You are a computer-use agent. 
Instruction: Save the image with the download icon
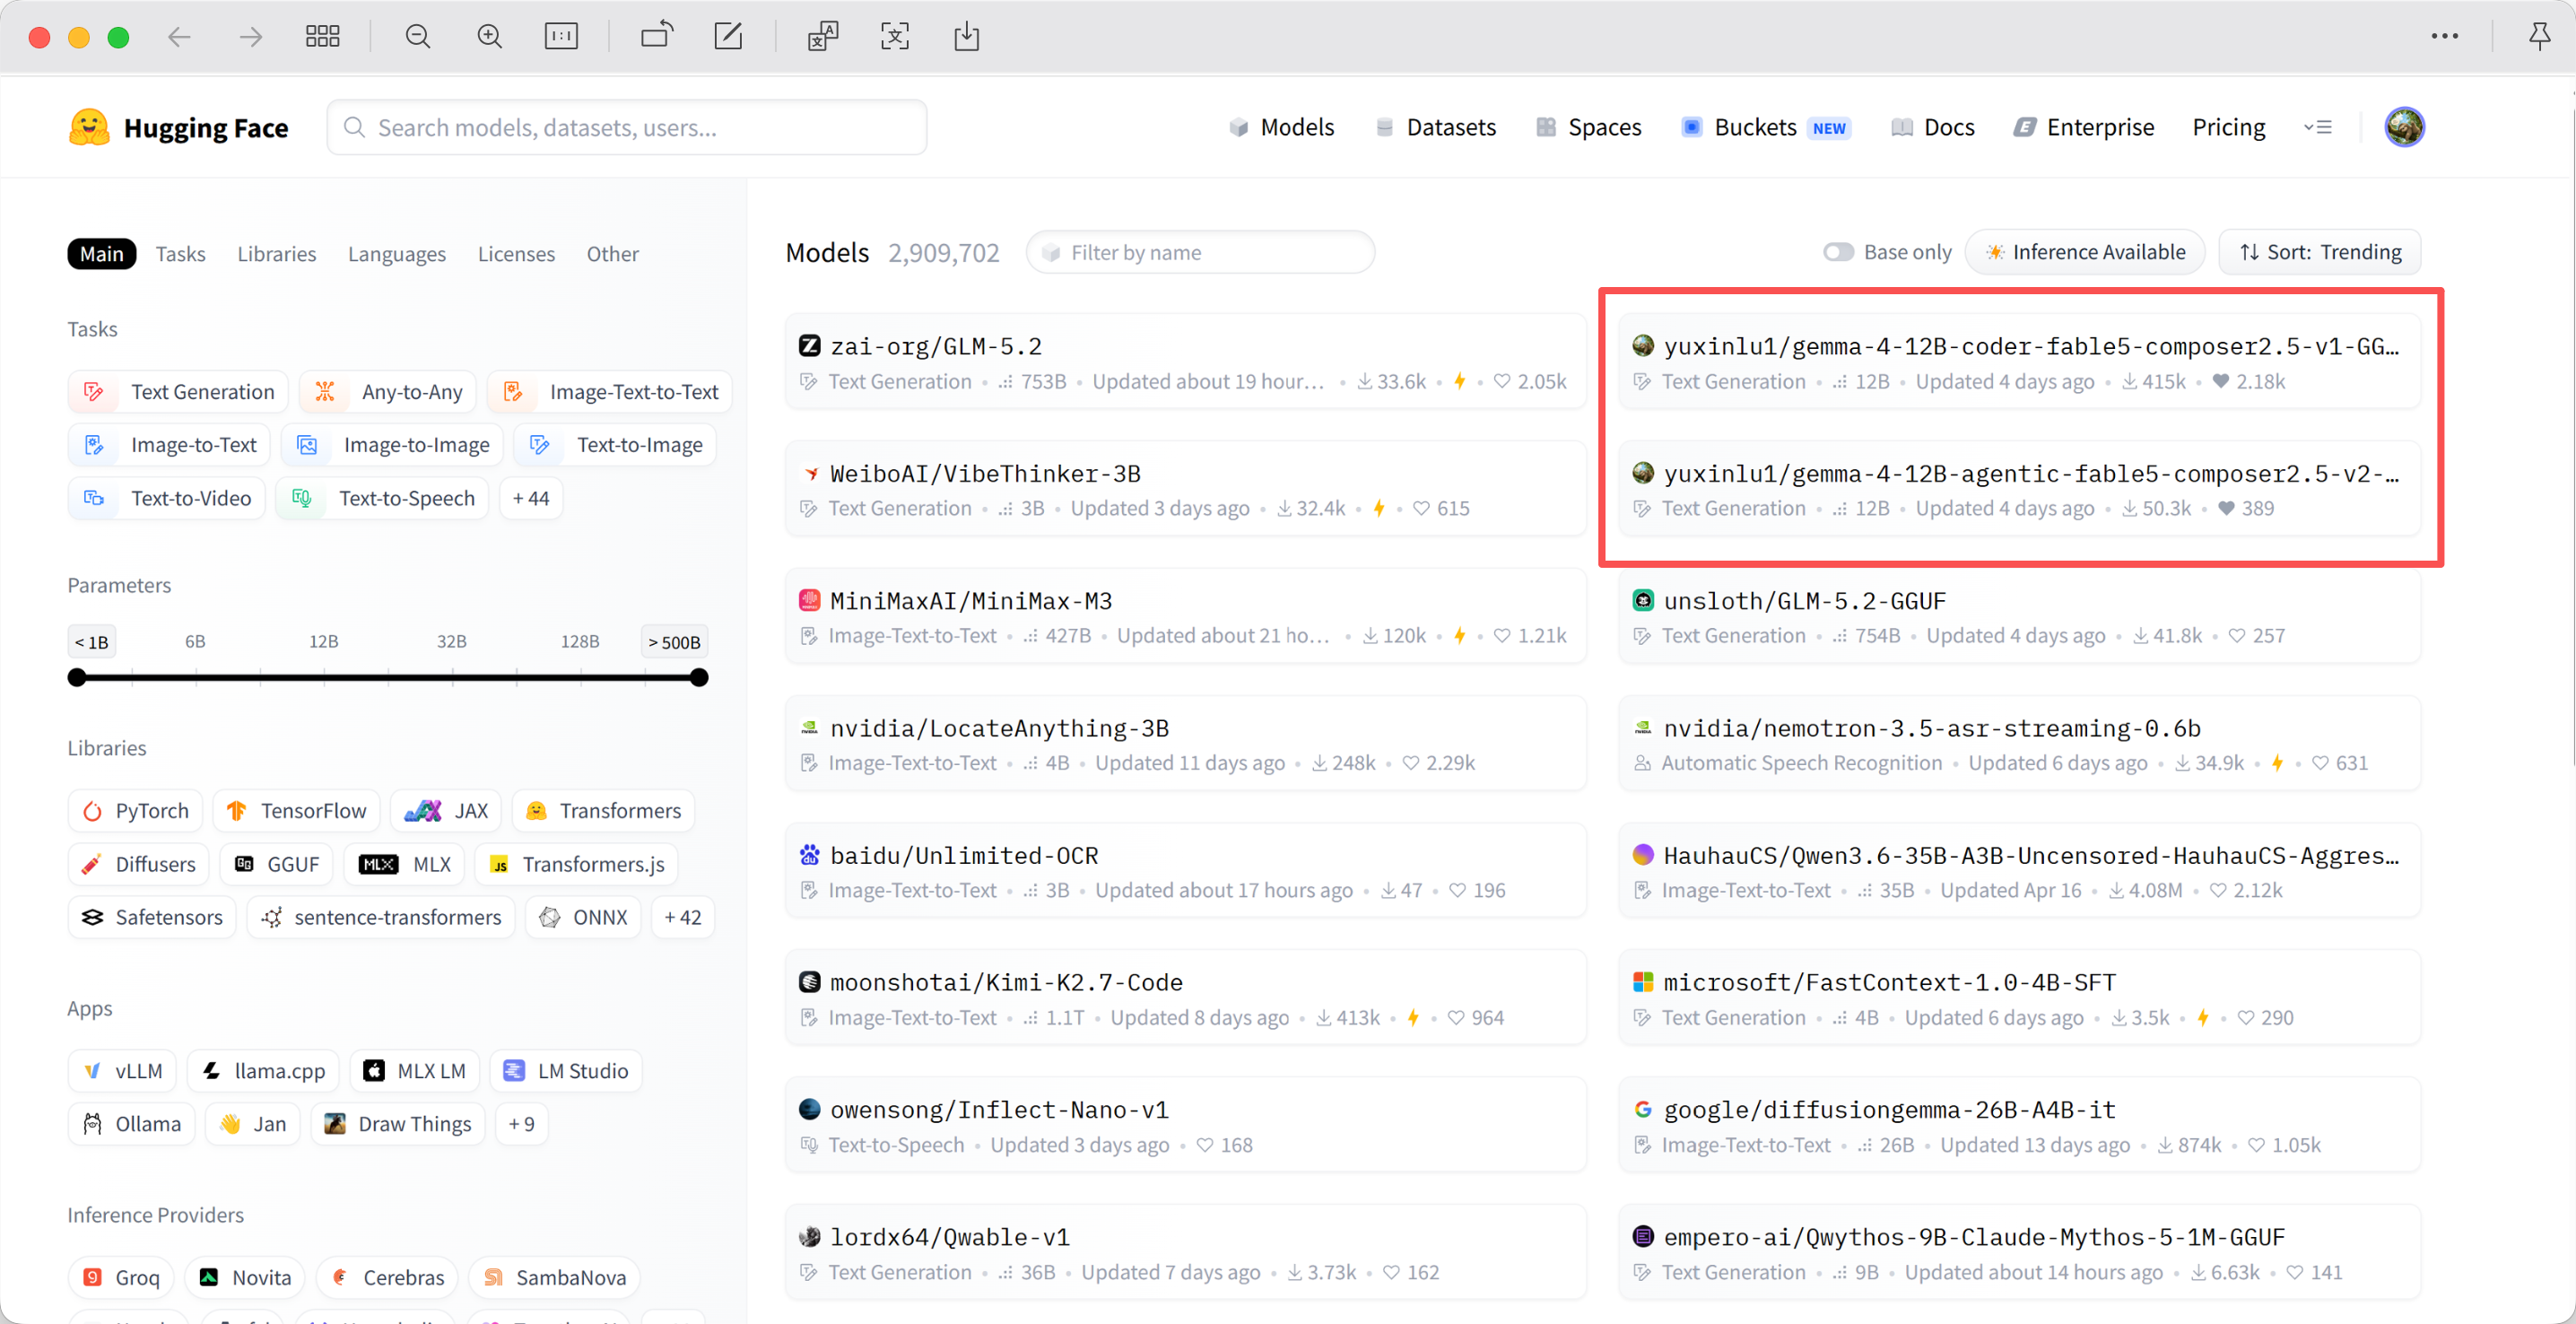[967, 37]
